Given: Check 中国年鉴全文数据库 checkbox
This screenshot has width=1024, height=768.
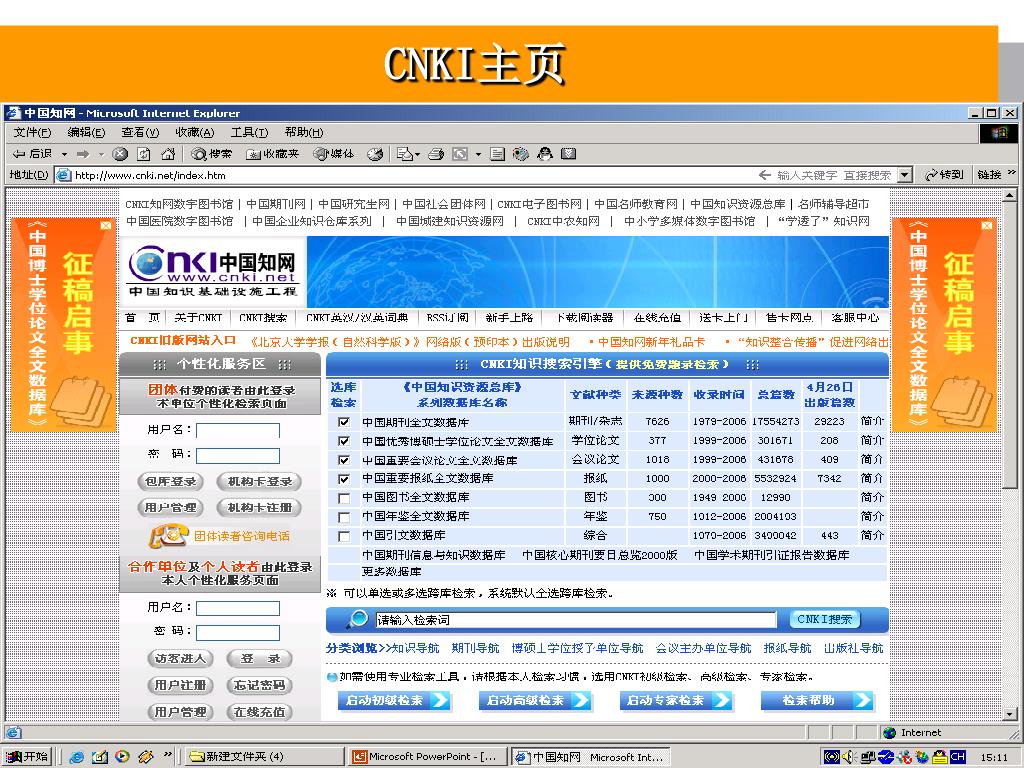Looking at the screenshot, I should pos(344,517).
